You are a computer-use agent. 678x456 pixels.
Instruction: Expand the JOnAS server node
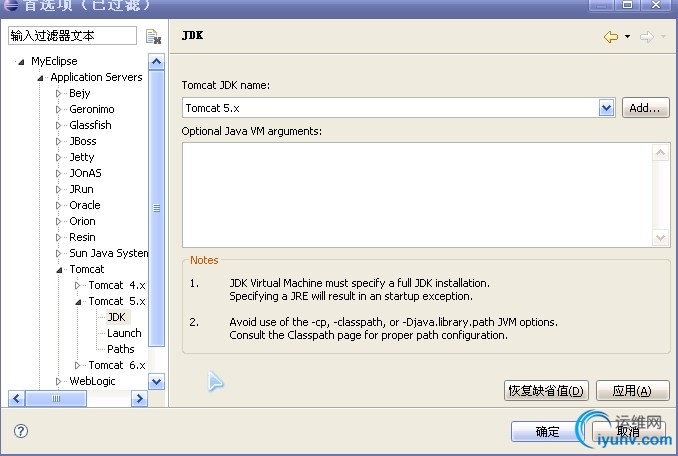(58, 173)
